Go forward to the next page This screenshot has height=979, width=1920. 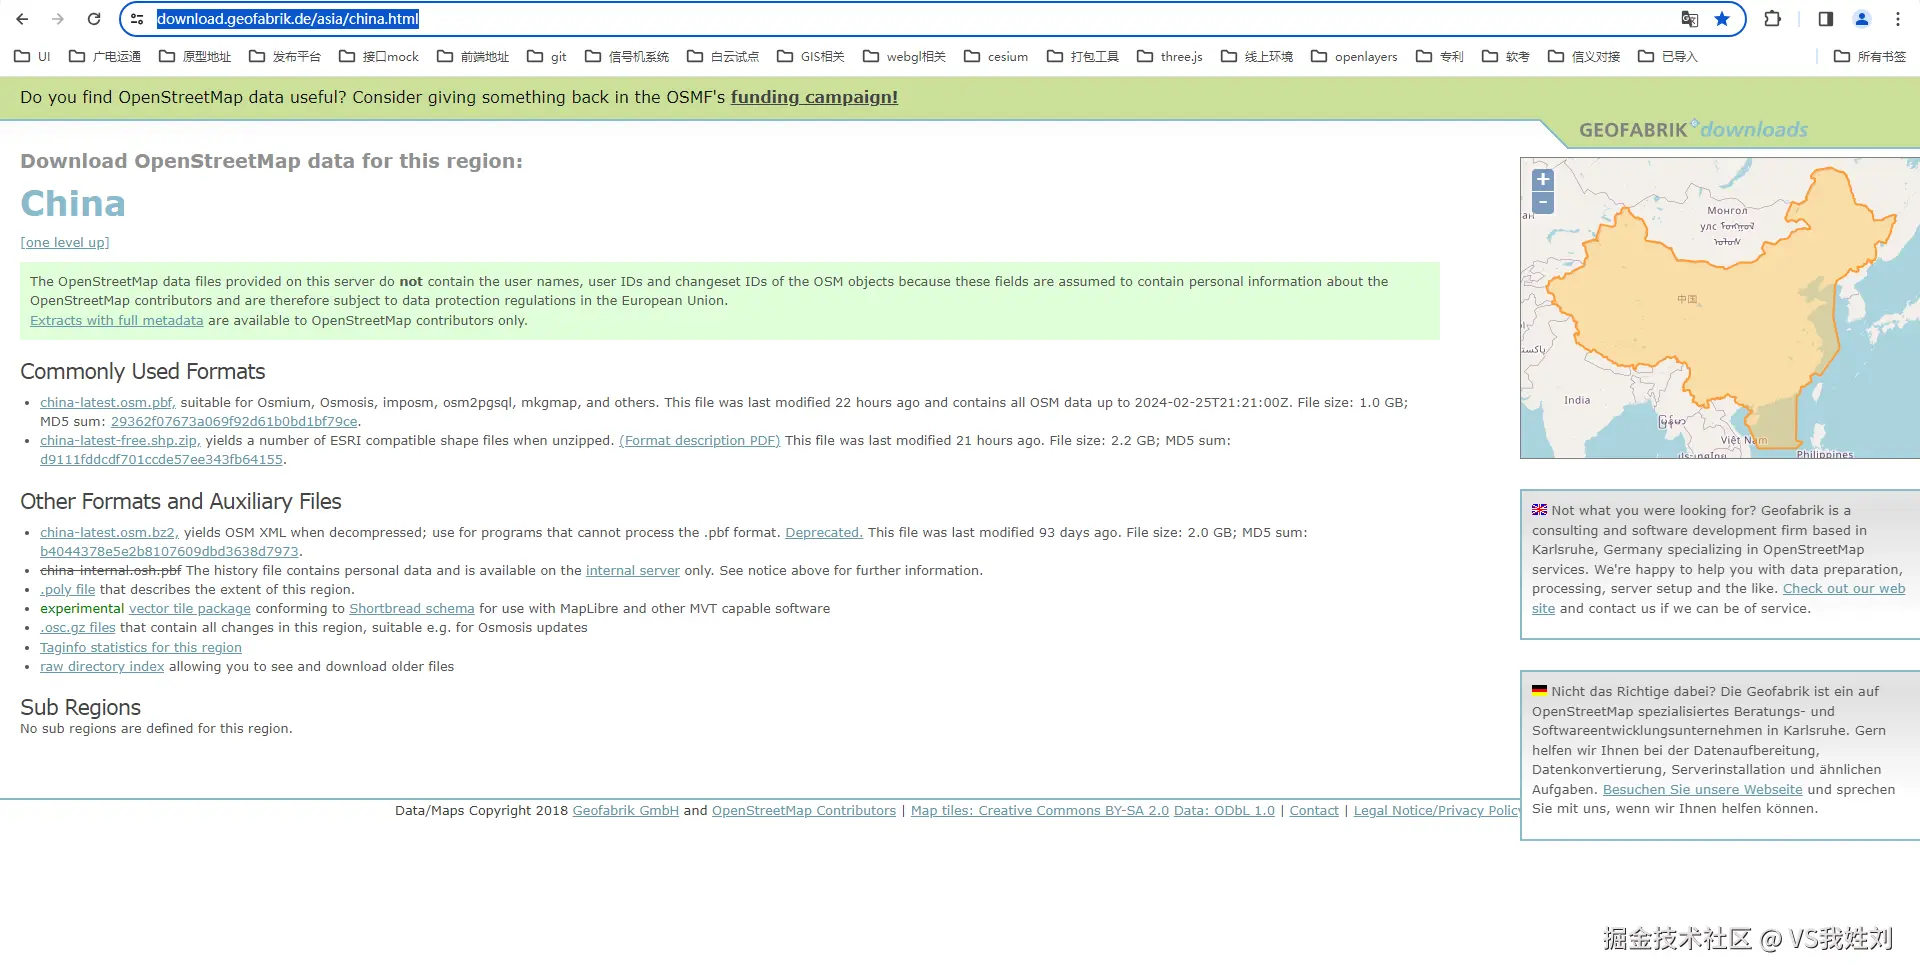pyautogui.click(x=58, y=19)
